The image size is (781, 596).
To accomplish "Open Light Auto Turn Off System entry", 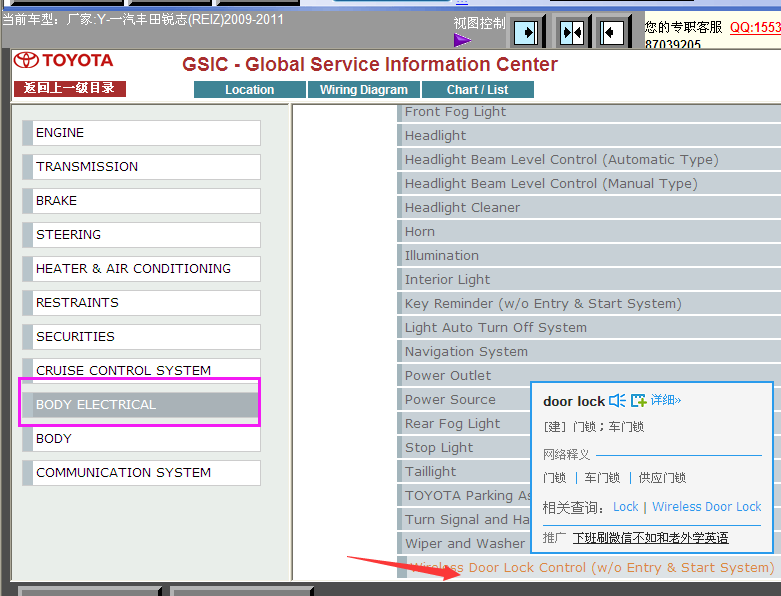I will tap(589, 327).
